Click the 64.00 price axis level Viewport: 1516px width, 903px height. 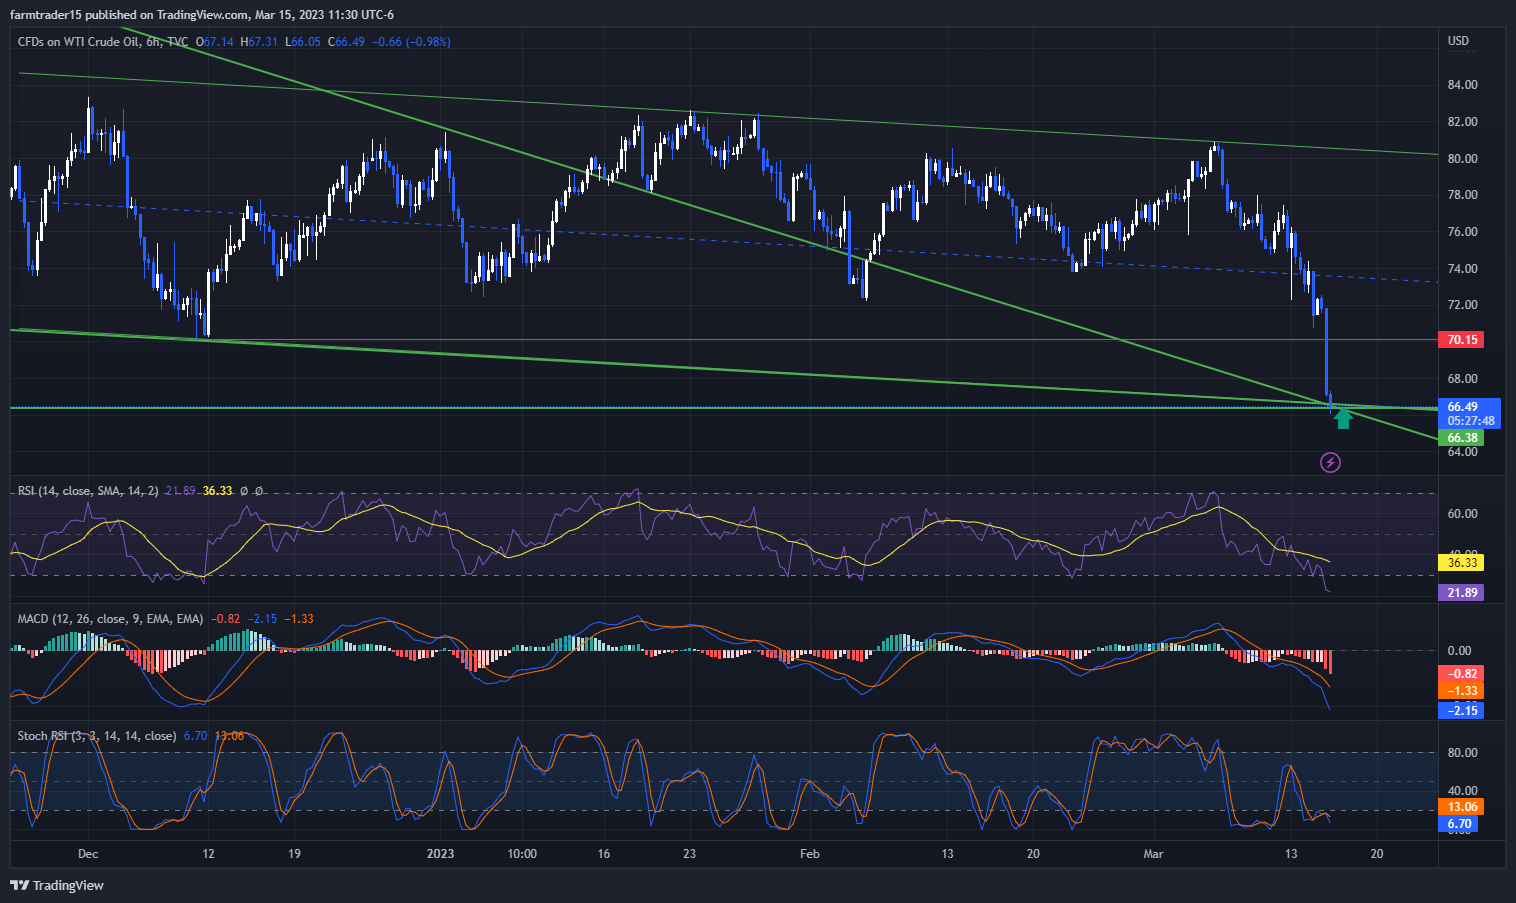tap(1463, 452)
